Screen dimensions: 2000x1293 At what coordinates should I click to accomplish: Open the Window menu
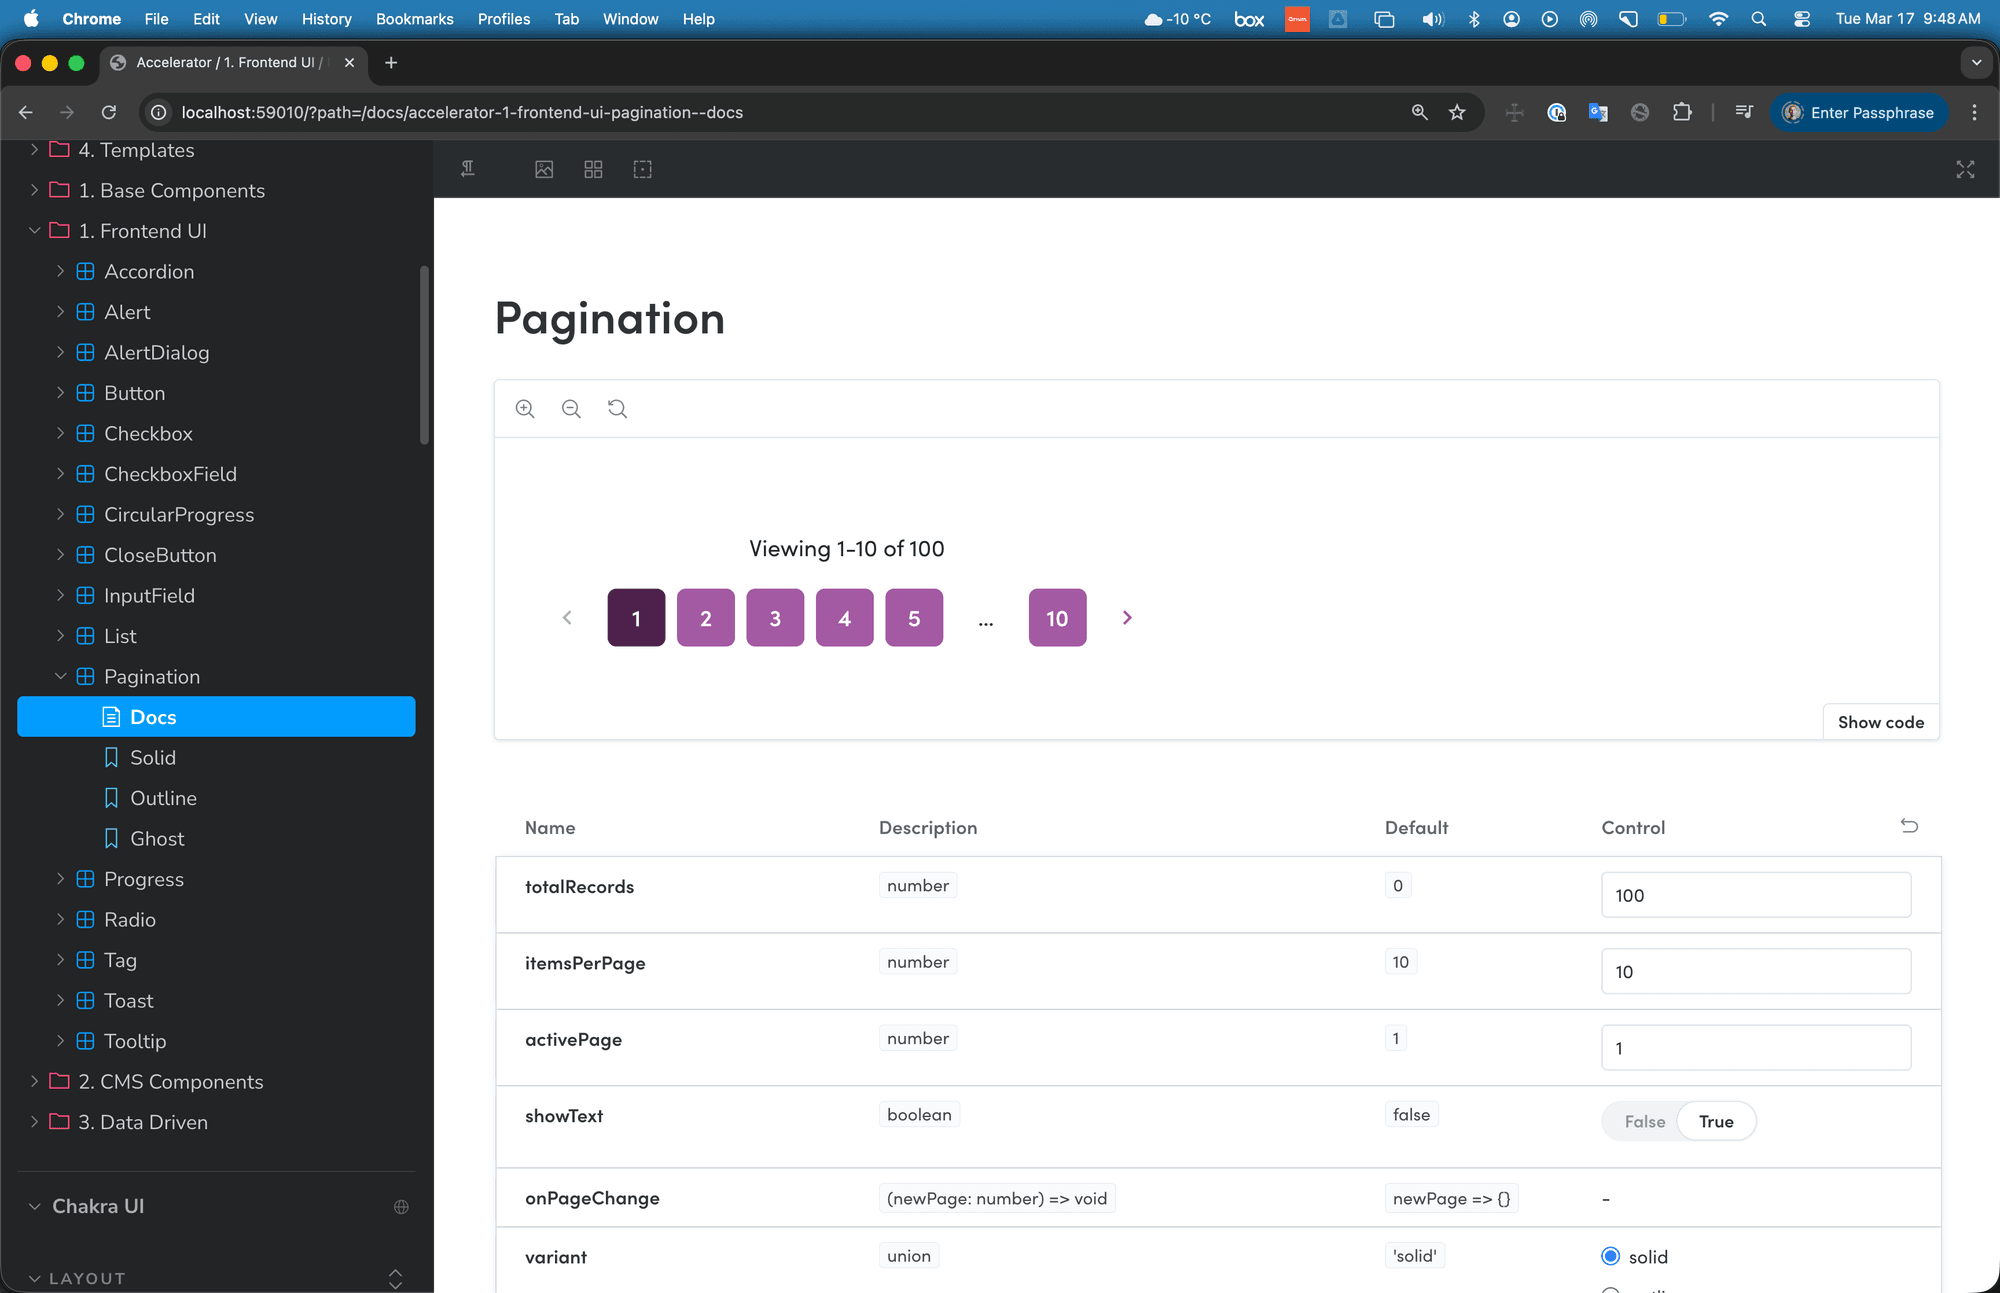[x=630, y=19]
